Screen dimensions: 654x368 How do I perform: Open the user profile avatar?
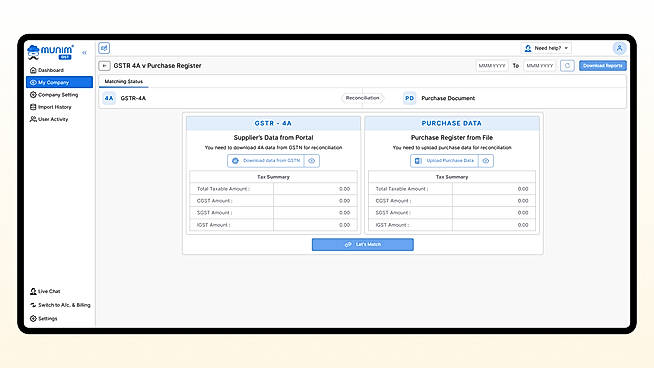tap(619, 48)
